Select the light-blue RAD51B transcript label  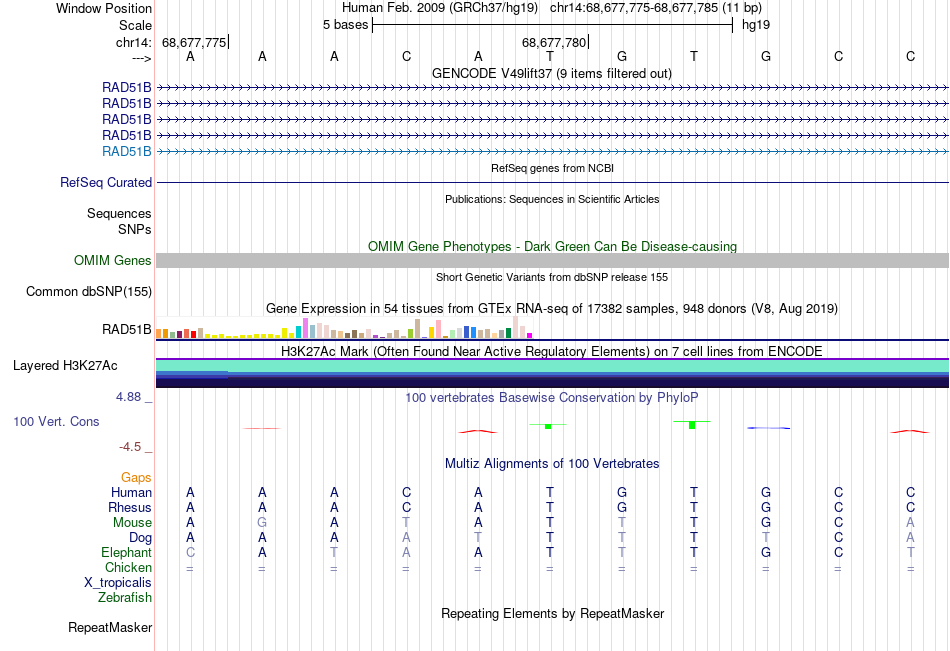click(127, 152)
